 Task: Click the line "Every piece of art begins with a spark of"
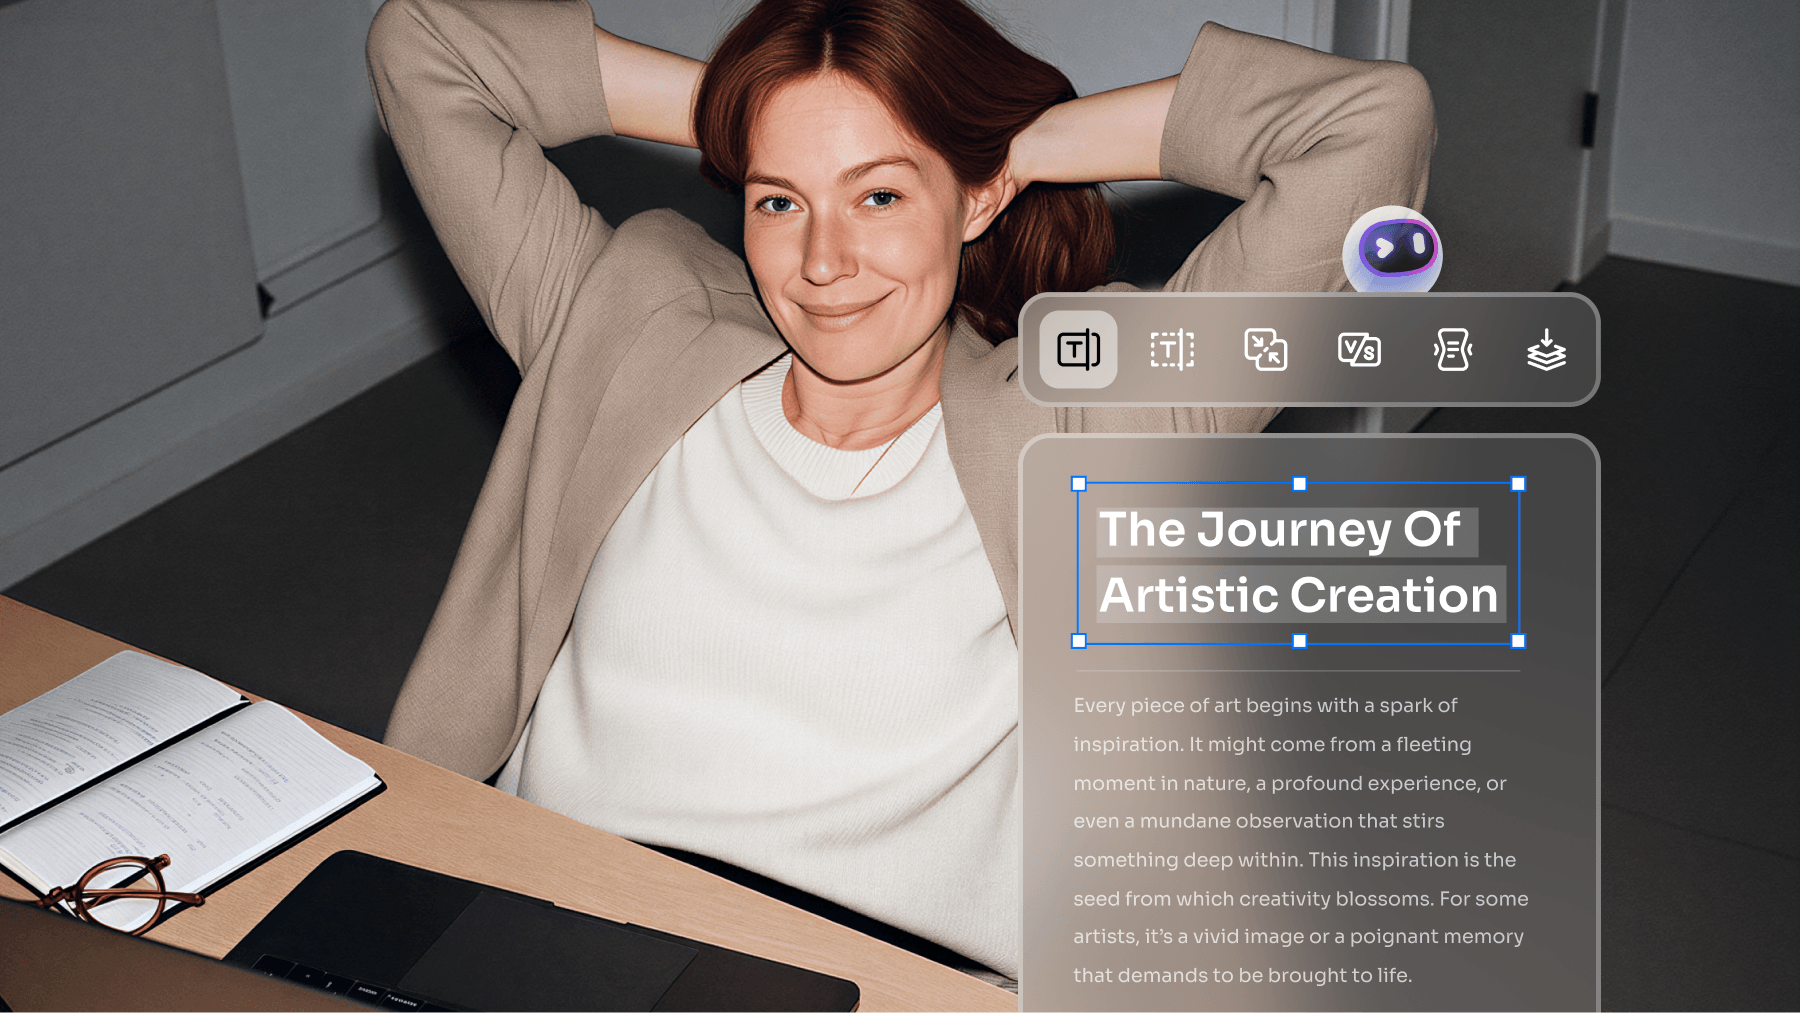pos(1265,706)
